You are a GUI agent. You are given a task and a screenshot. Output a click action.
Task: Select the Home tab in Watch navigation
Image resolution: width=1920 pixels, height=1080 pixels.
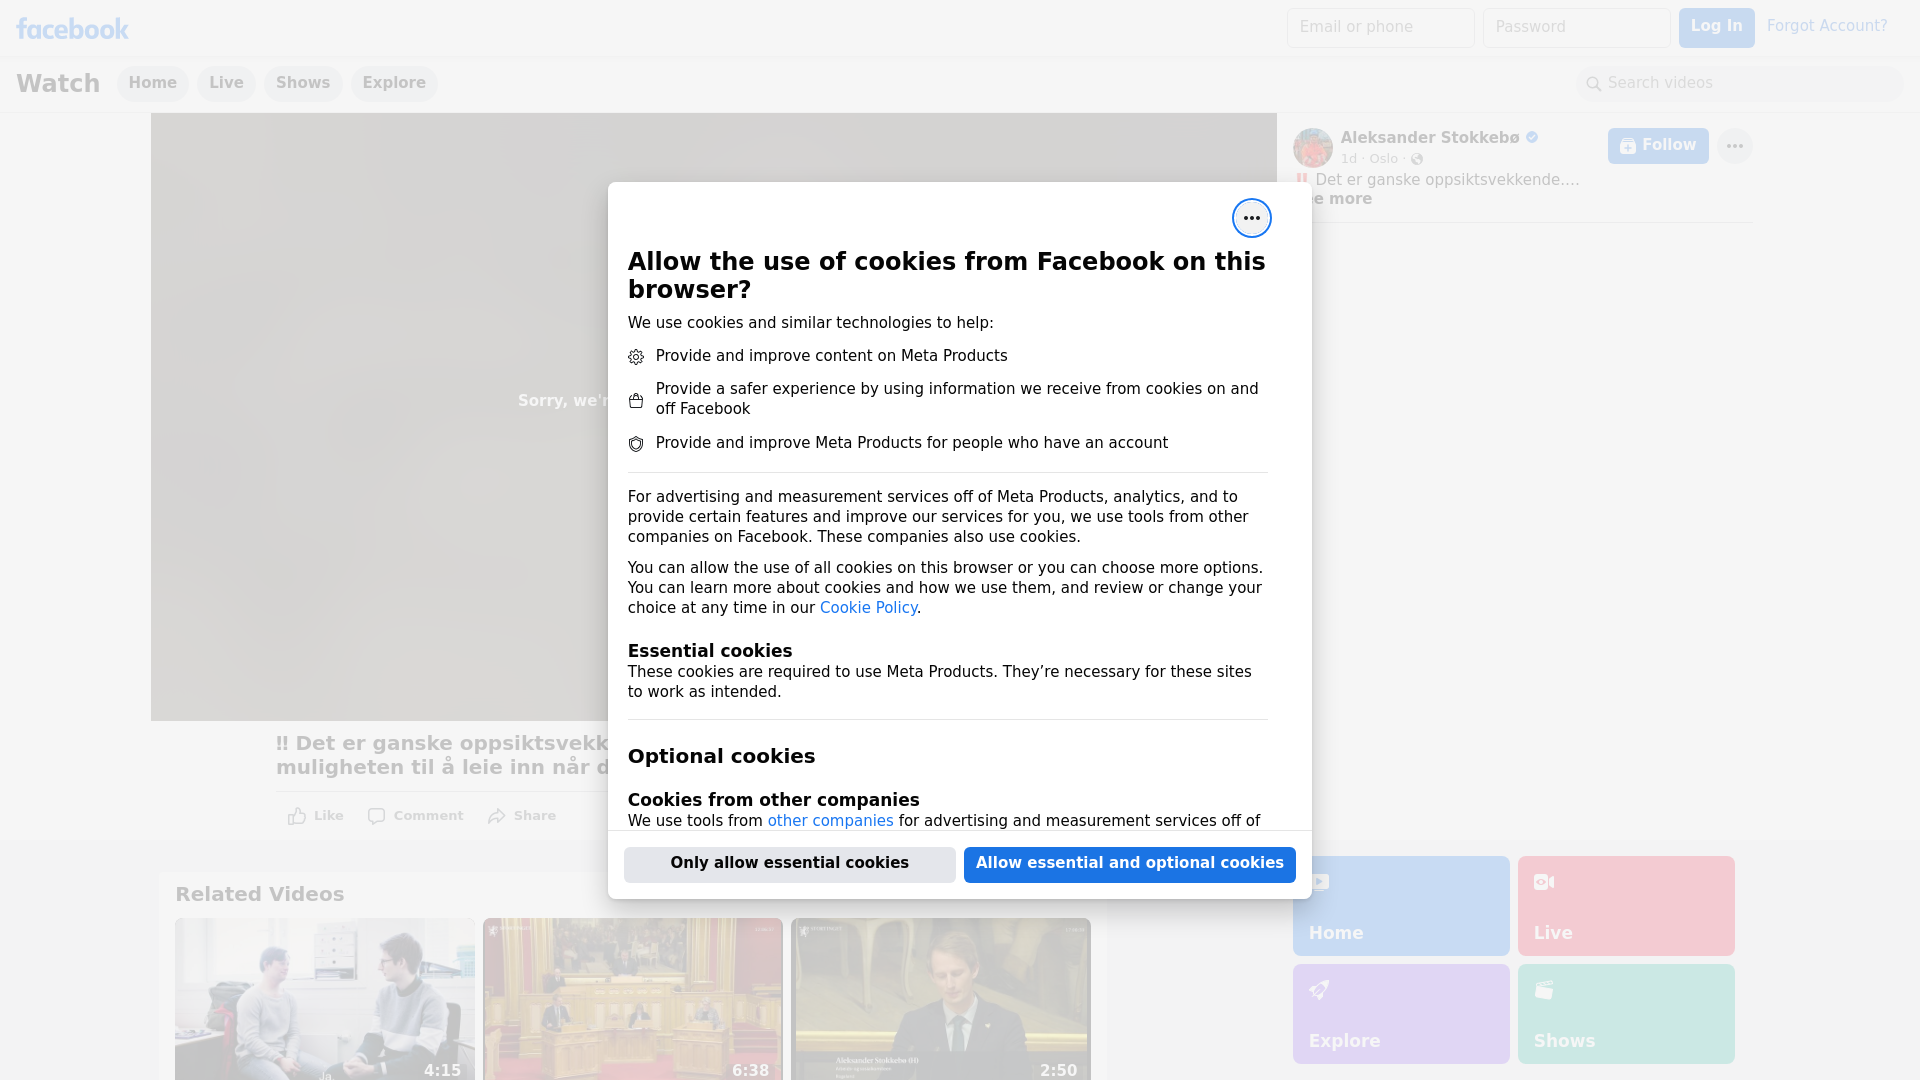pos(152,84)
